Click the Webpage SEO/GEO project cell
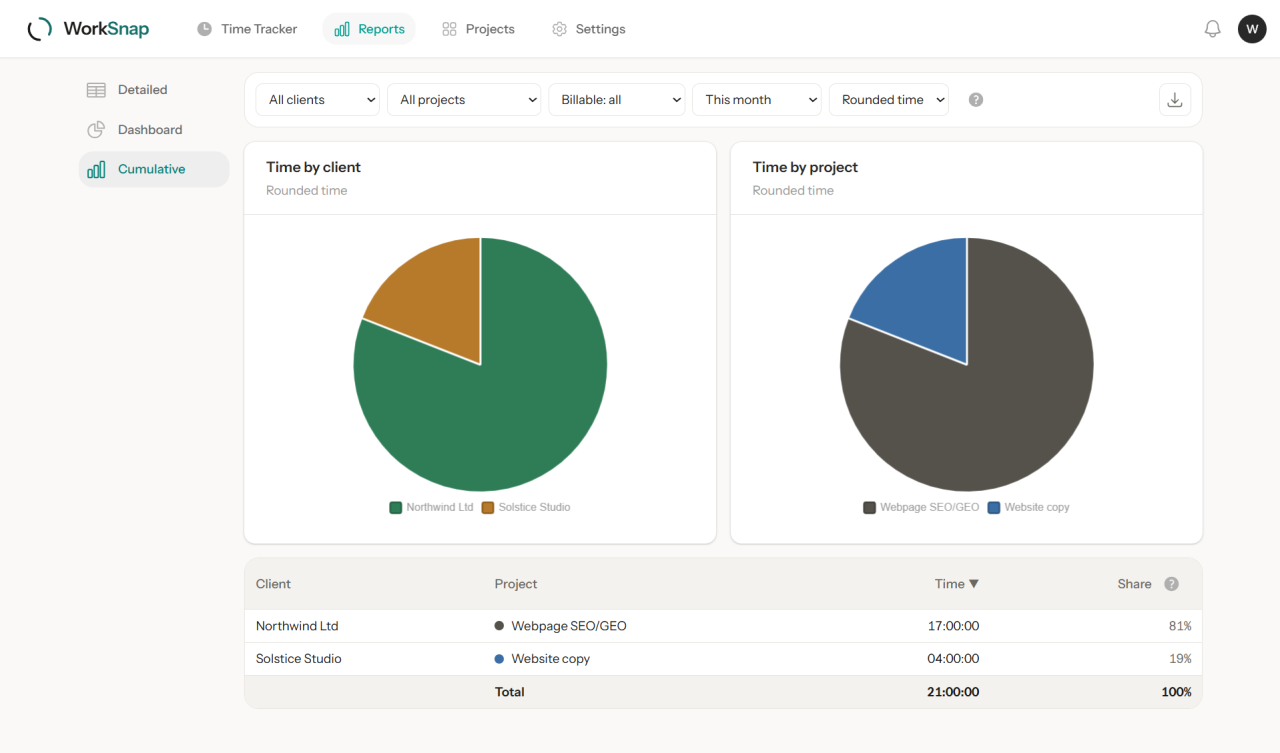1280x753 pixels. (561, 626)
